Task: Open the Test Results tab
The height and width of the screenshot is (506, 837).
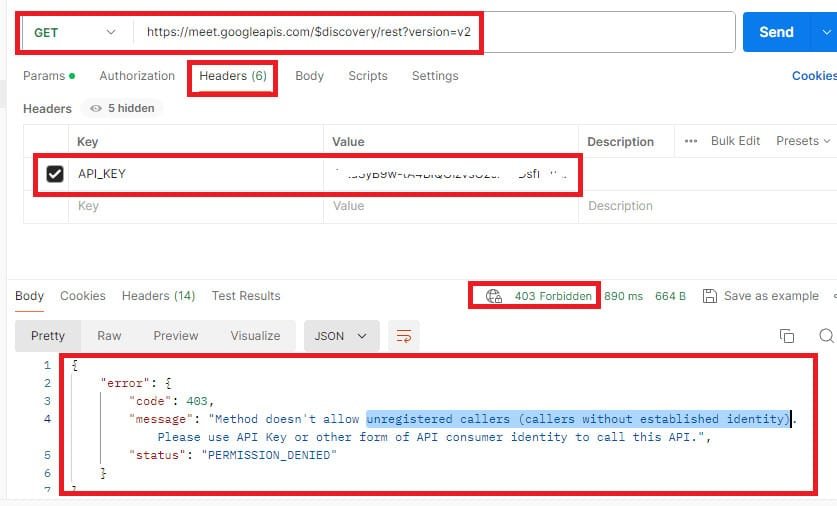Action: point(246,296)
